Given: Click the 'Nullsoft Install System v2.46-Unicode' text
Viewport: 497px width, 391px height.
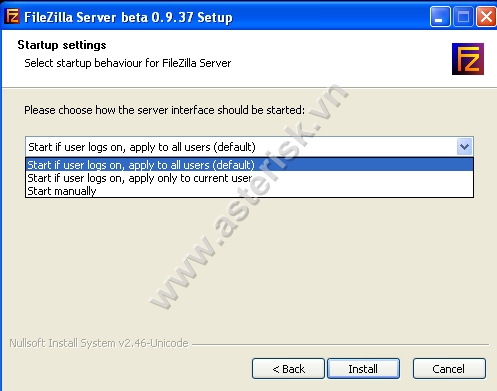Looking at the screenshot, I should click(99, 343).
